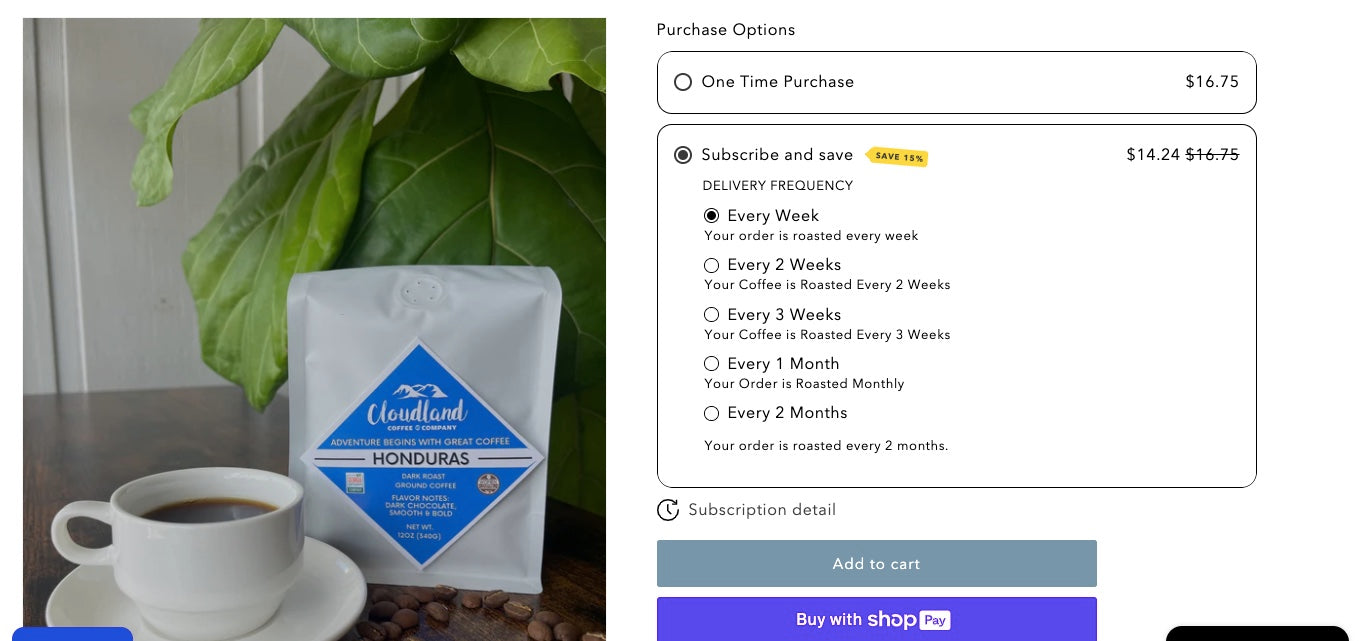Click the yellow Save 15% badge
Screen dimensions: 1362x641
tap(897, 157)
